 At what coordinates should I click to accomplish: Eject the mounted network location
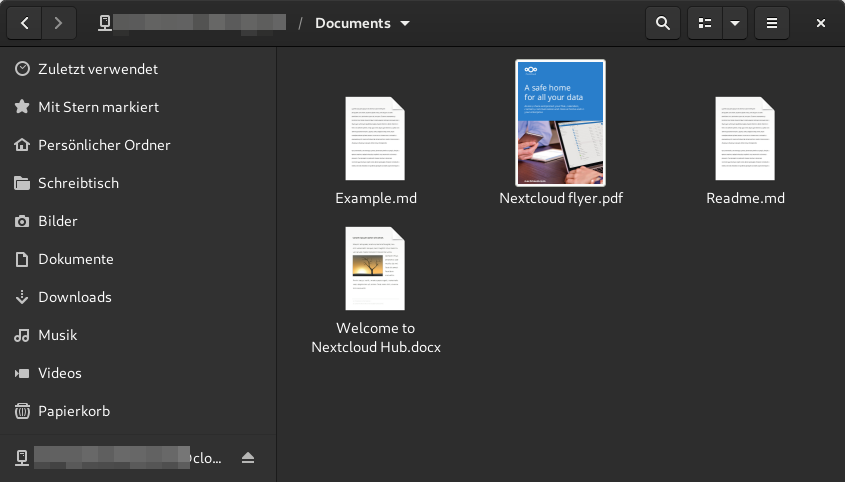click(x=248, y=458)
